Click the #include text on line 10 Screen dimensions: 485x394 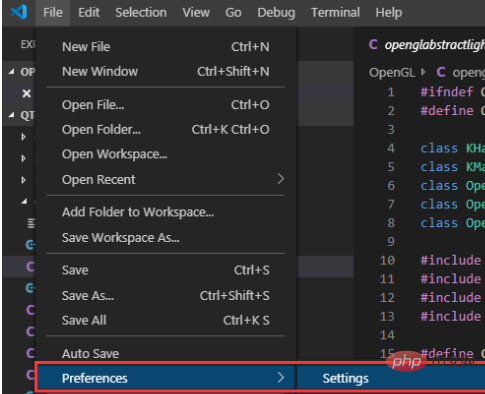pos(450,260)
